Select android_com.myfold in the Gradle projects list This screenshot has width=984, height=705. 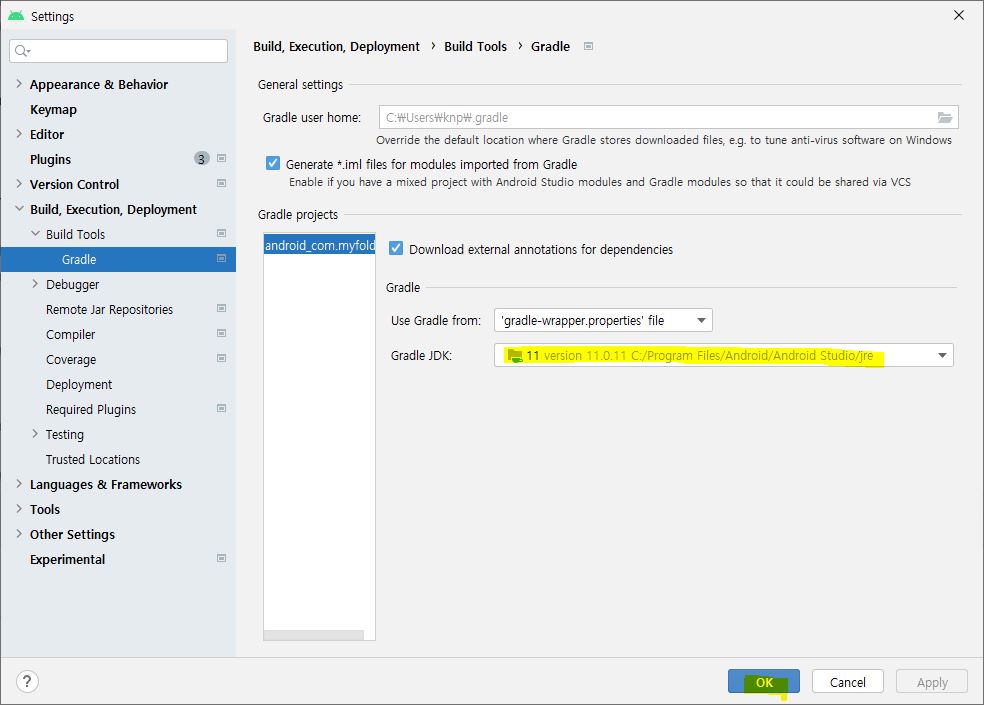[x=318, y=244]
